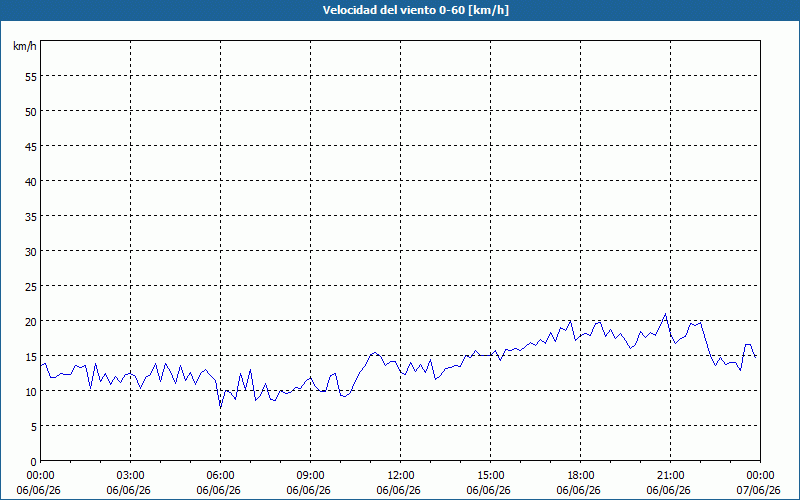Select the y-axis value "55"
This screenshot has height=500, width=800.
tap(31, 77)
